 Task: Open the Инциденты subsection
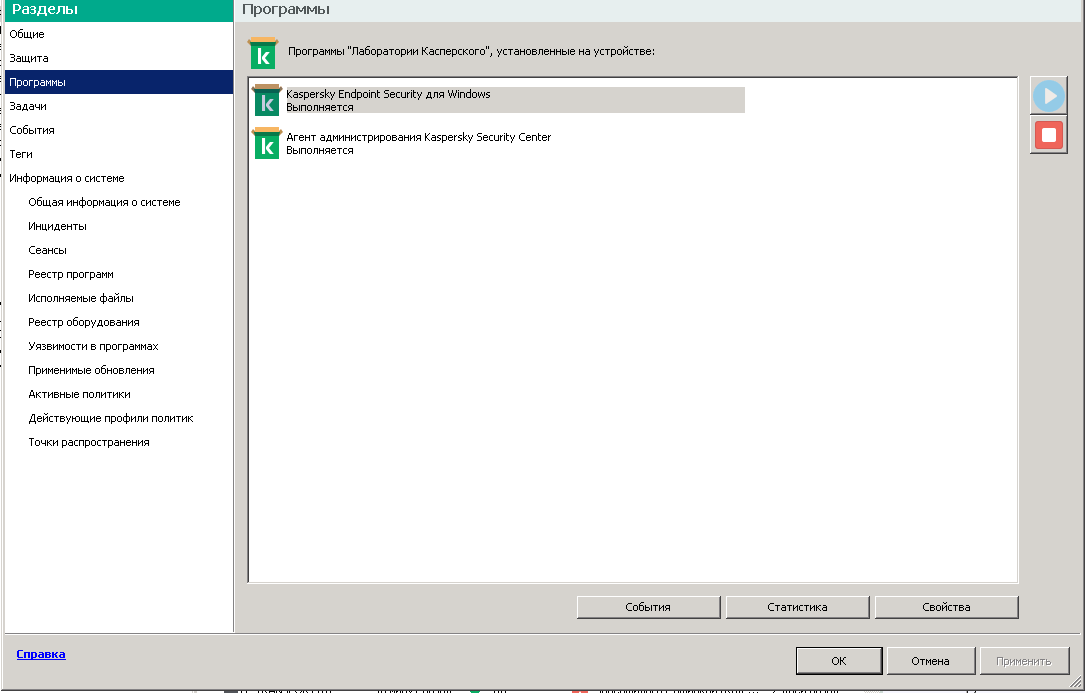(x=57, y=226)
